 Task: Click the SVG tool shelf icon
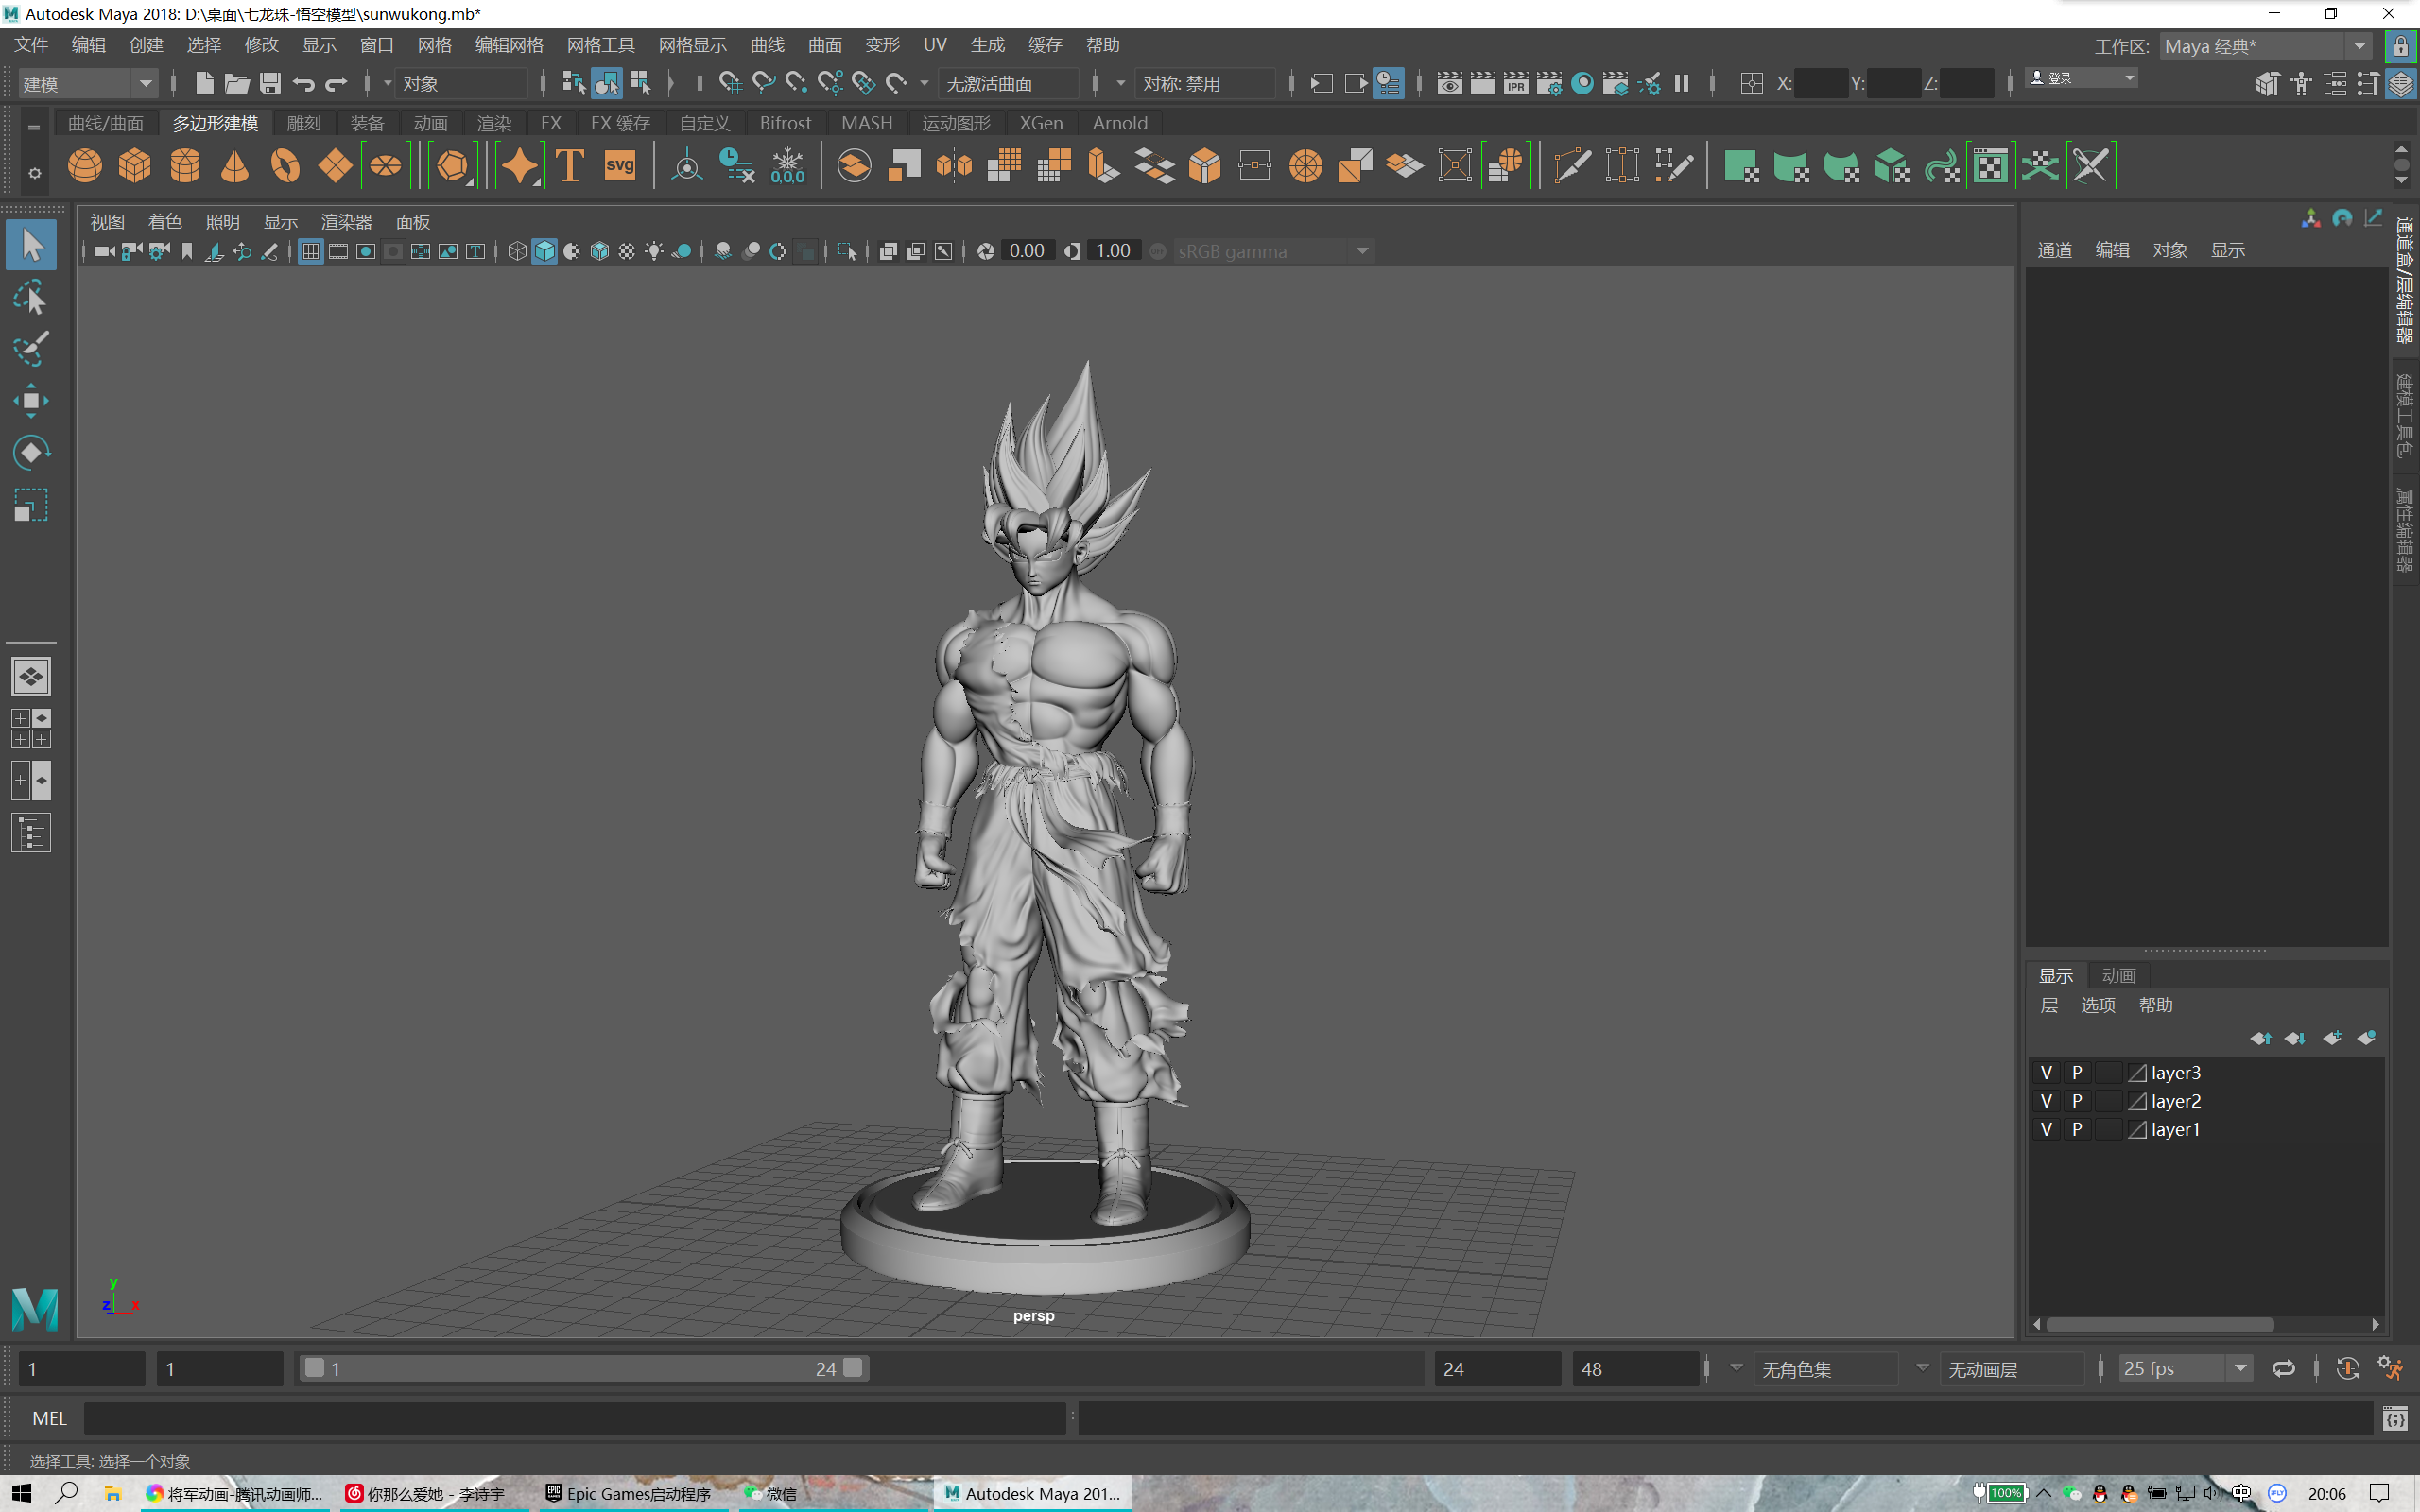(619, 166)
